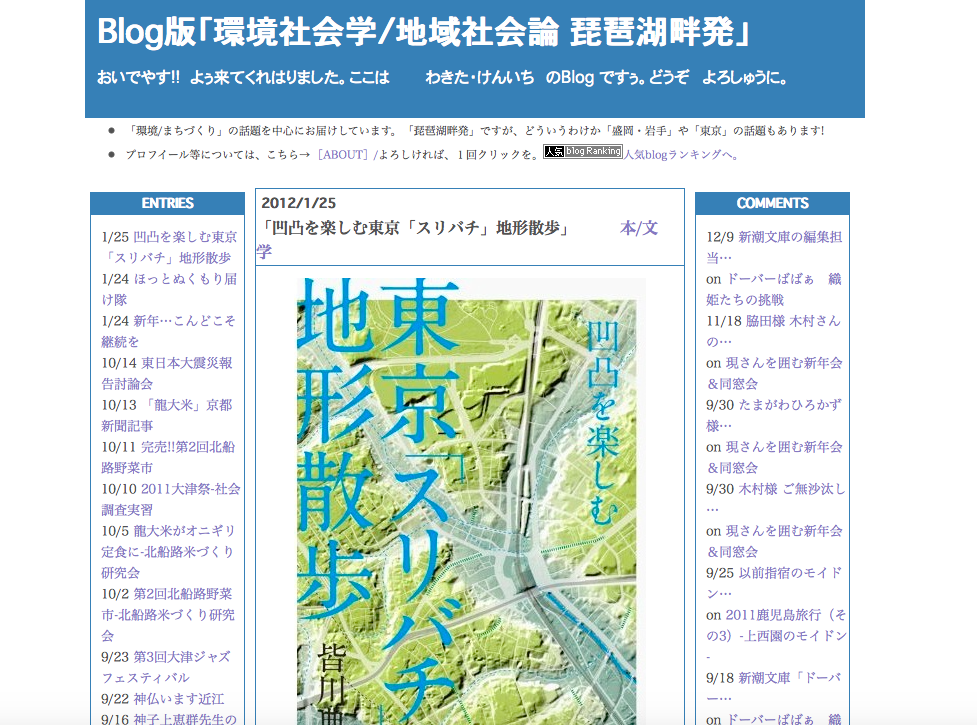Open comment 11/18 脇田様 木村さんの…
This screenshot has width=977, height=725.
773,331
